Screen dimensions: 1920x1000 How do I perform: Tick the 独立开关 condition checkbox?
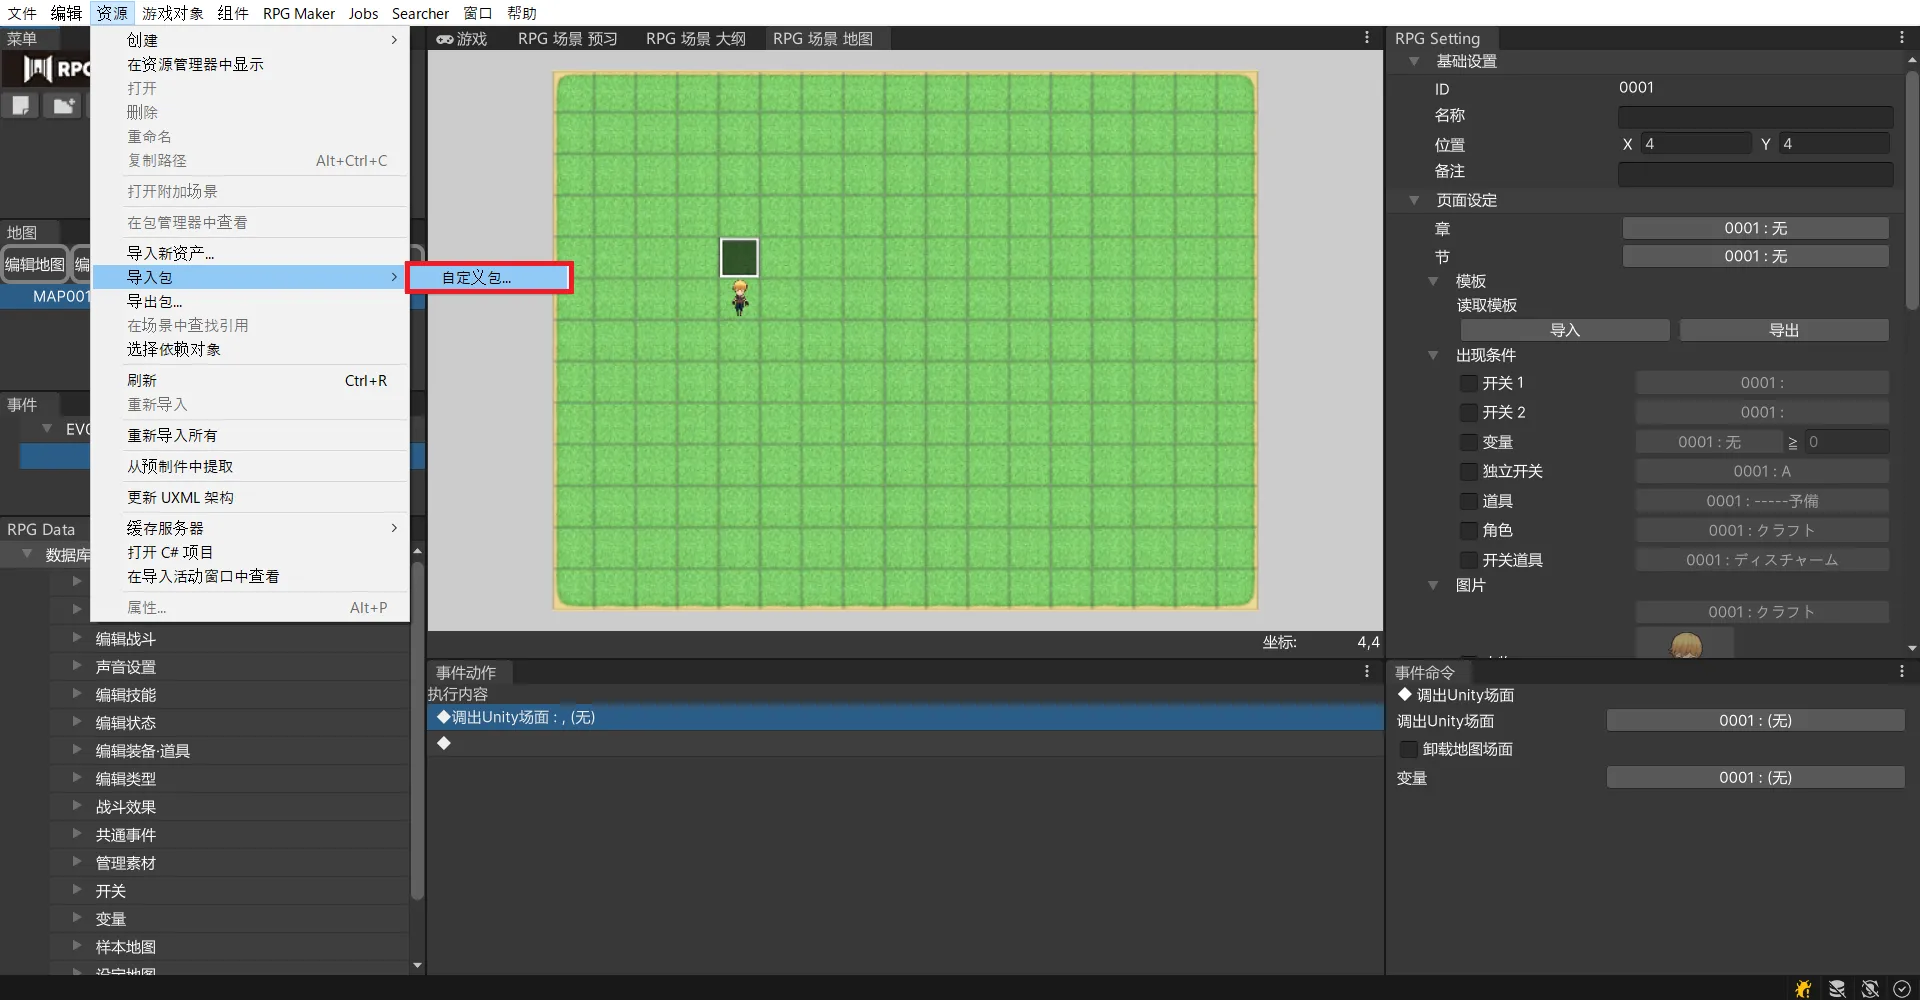[x=1469, y=471]
